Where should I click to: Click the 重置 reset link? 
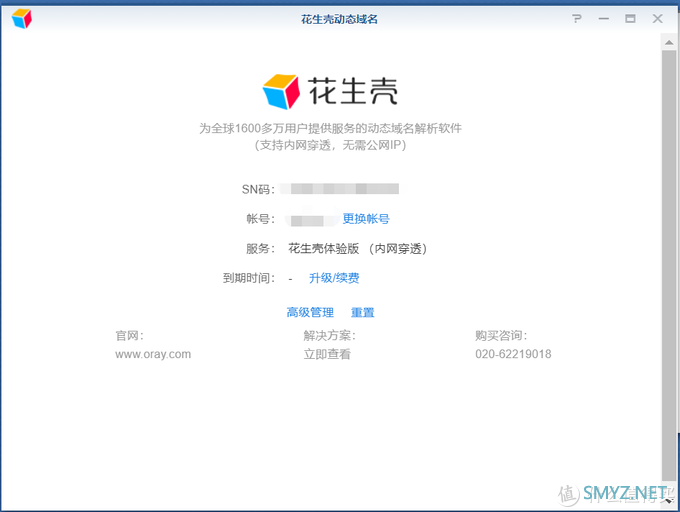363,312
